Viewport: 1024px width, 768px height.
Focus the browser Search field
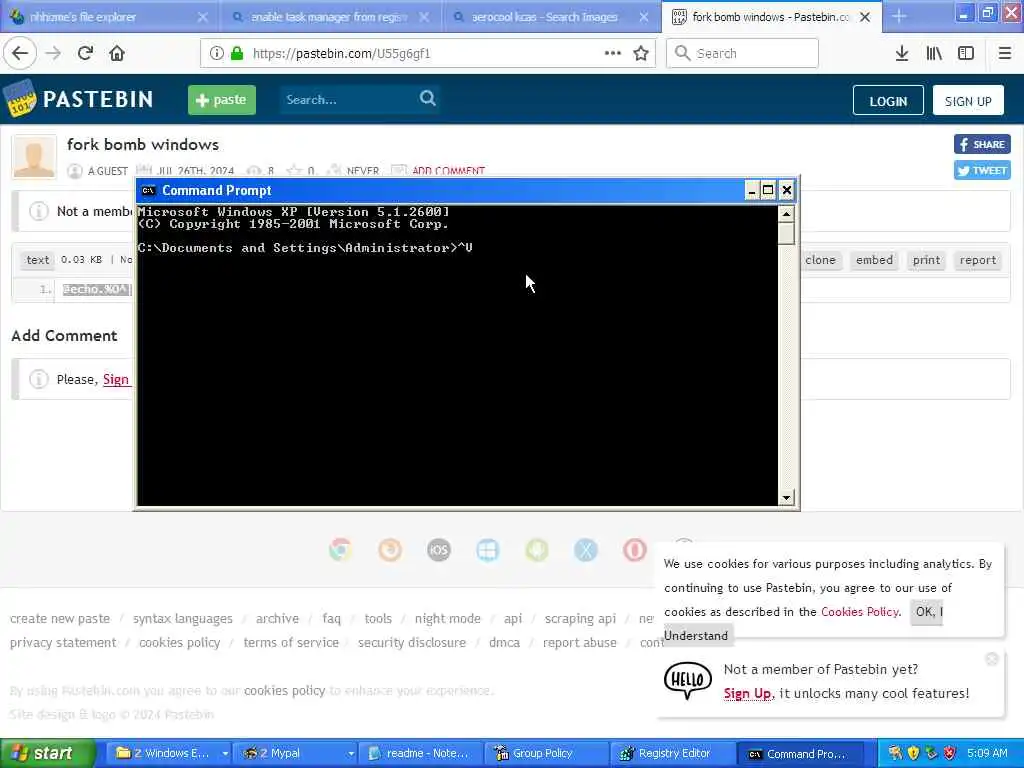coord(743,54)
